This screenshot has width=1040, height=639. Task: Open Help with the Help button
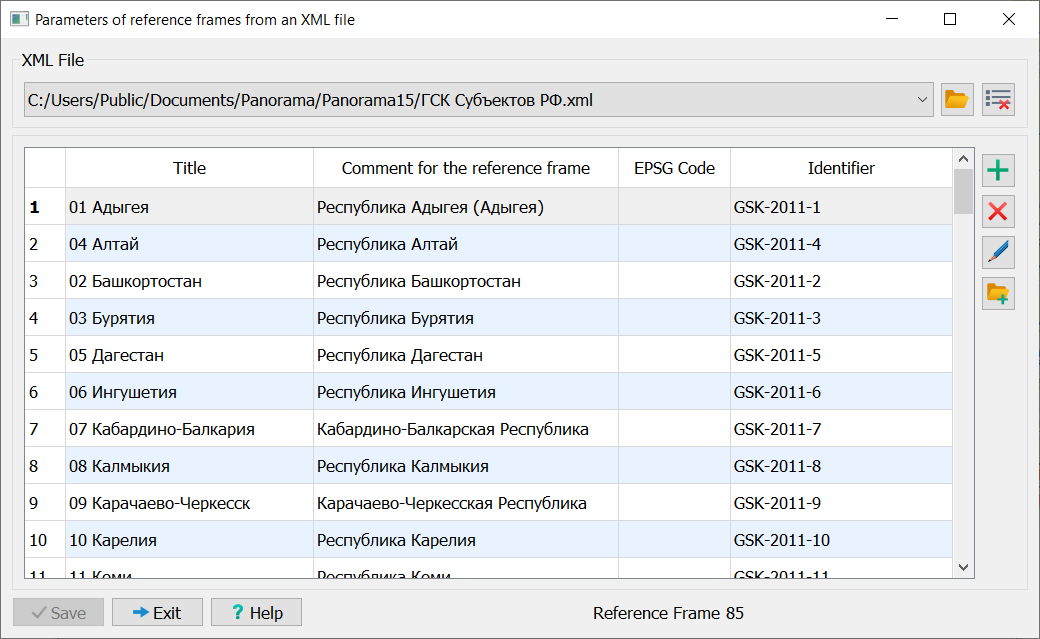(256, 613)
